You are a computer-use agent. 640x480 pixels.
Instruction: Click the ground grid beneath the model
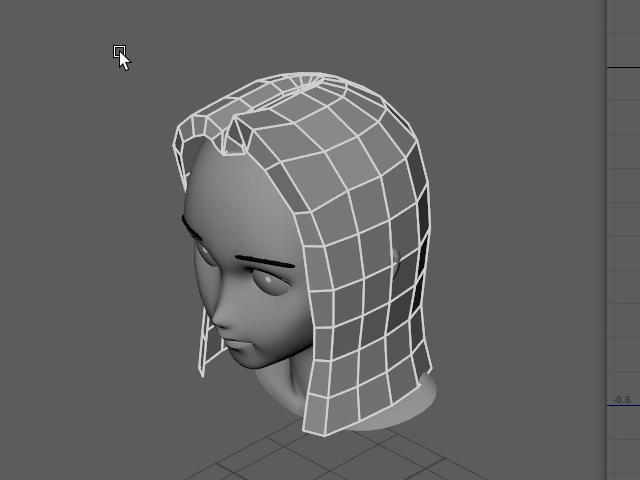pos(400,455)
